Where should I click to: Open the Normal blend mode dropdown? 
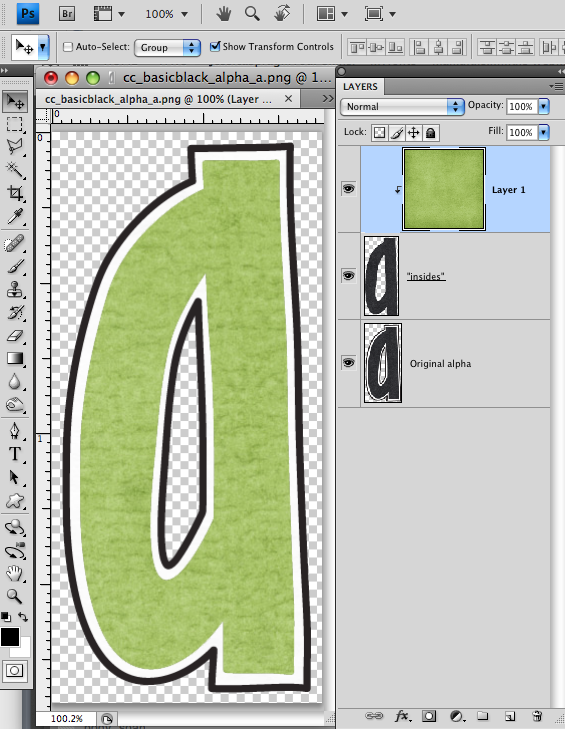pos(402,106)
